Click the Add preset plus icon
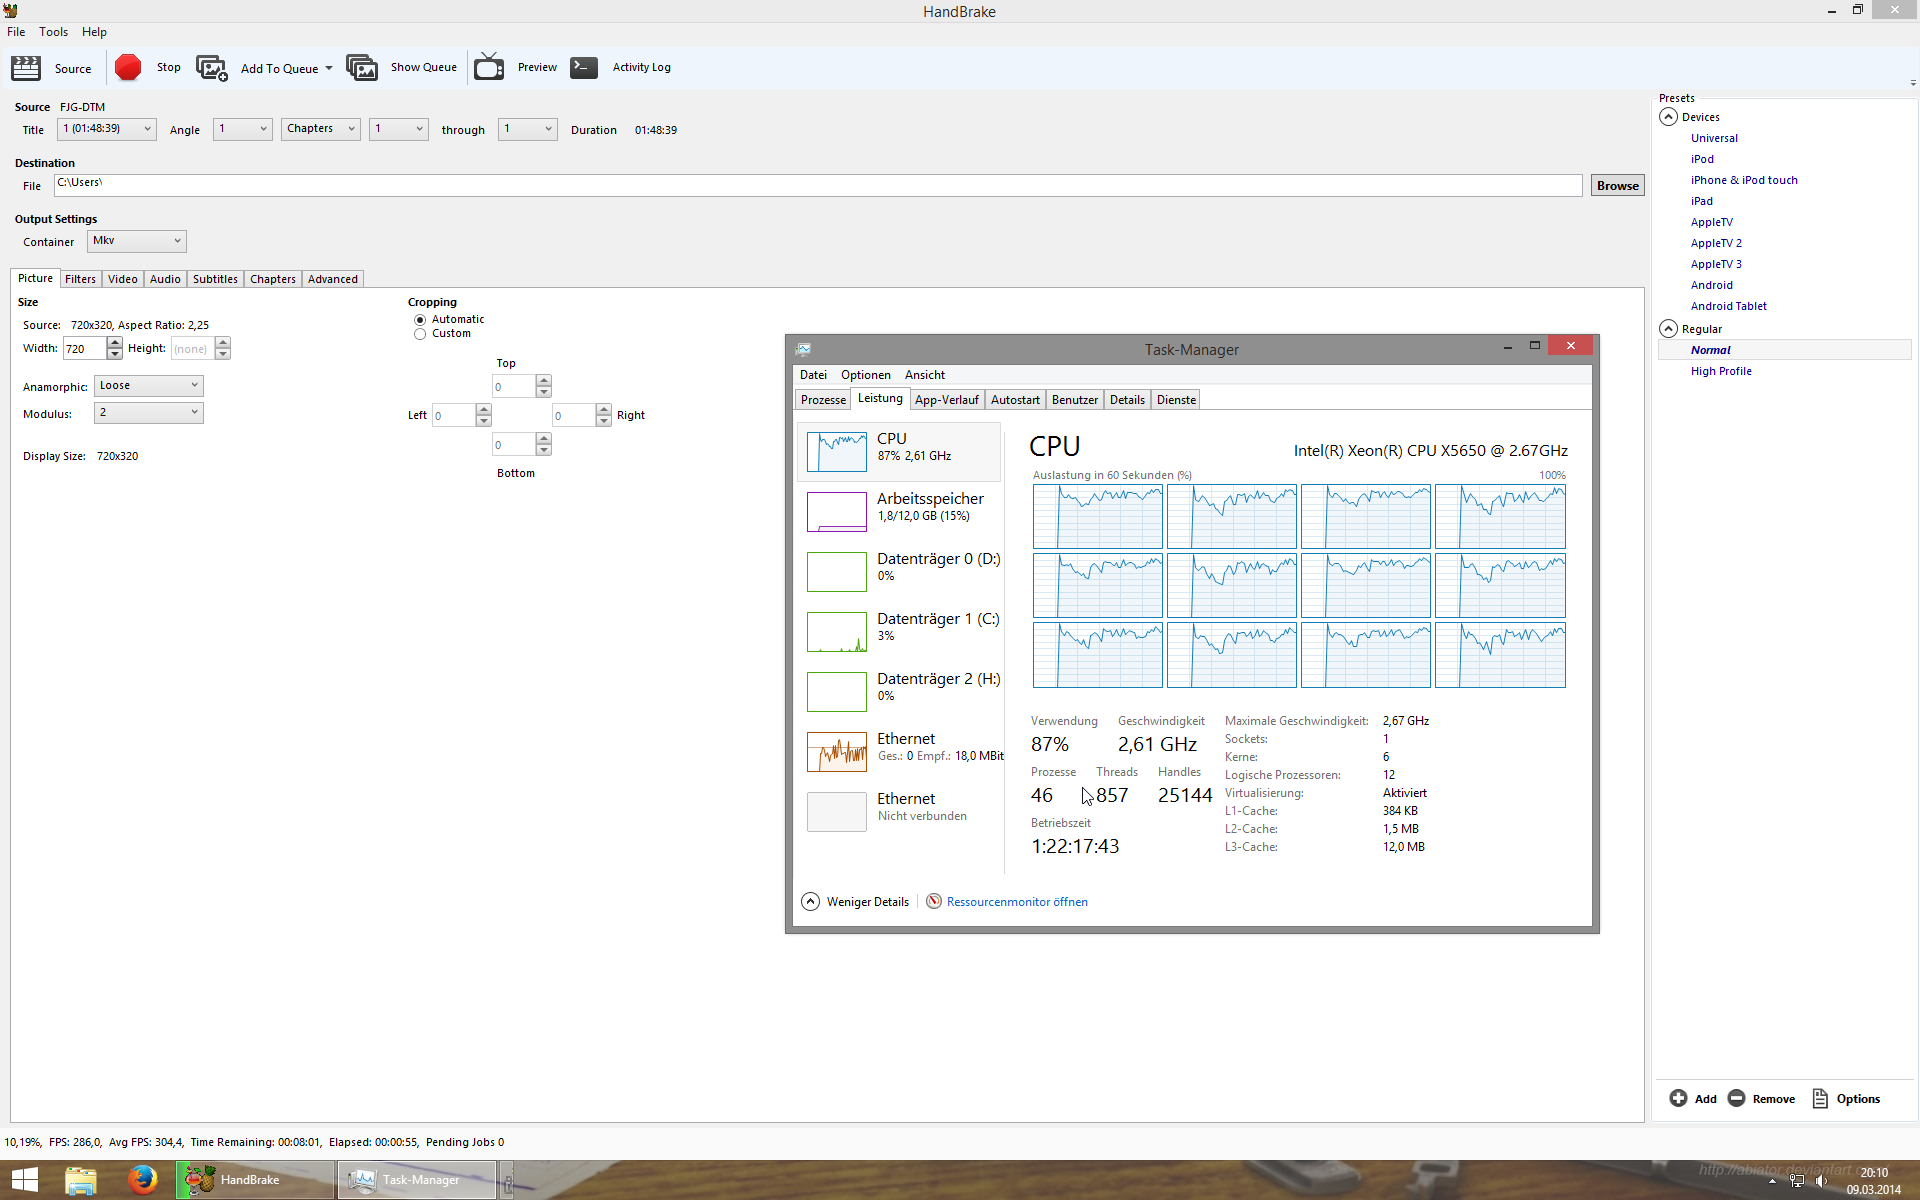 point(1678,1098)
